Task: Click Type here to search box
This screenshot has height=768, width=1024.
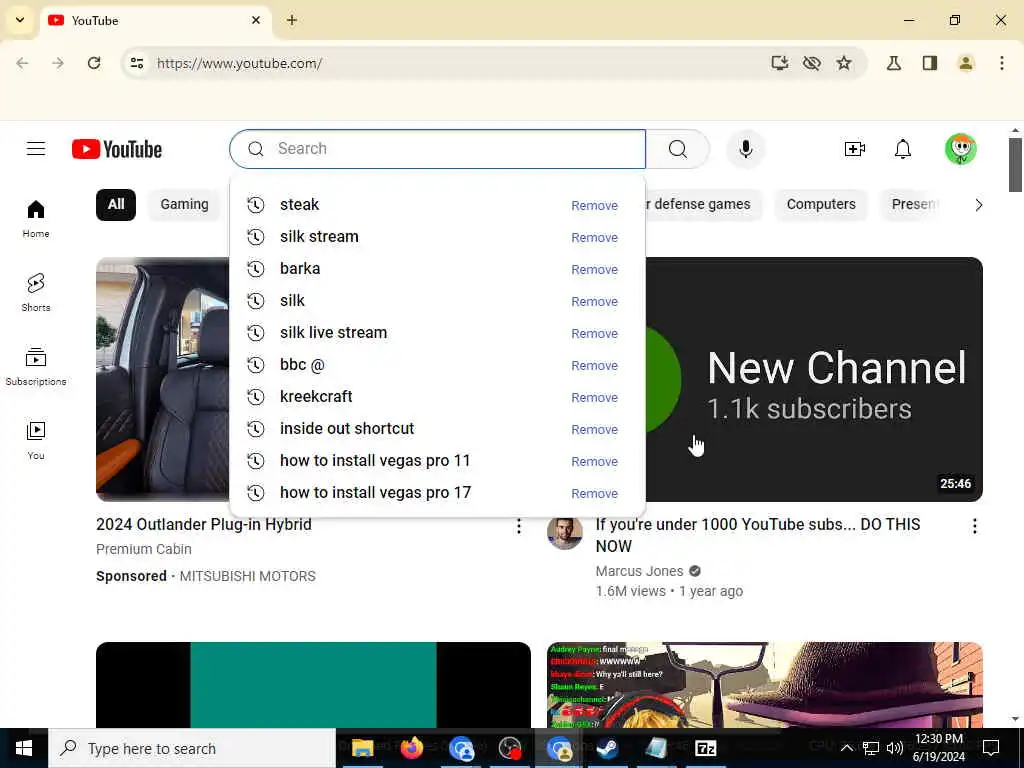Action: click(192, 748)
